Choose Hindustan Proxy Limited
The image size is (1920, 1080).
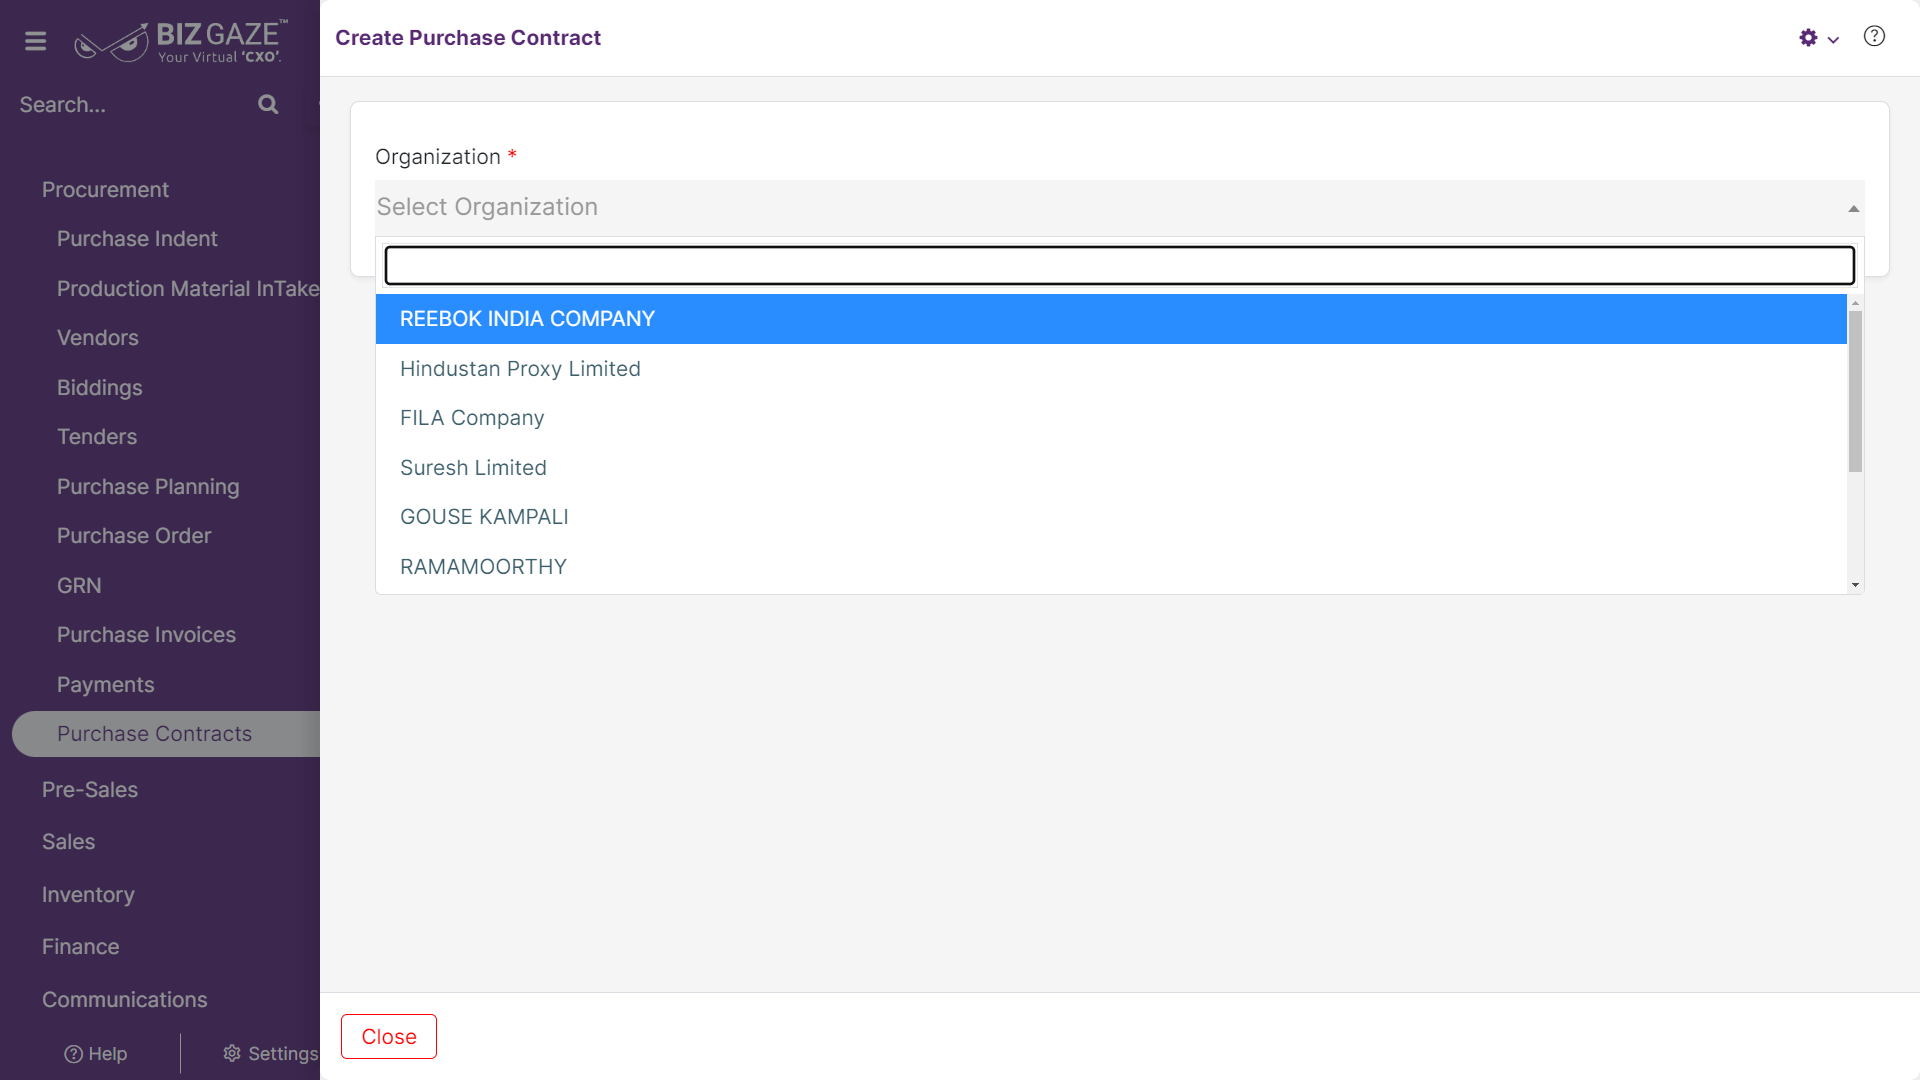pyautogui.click(x=1110, y=369)
